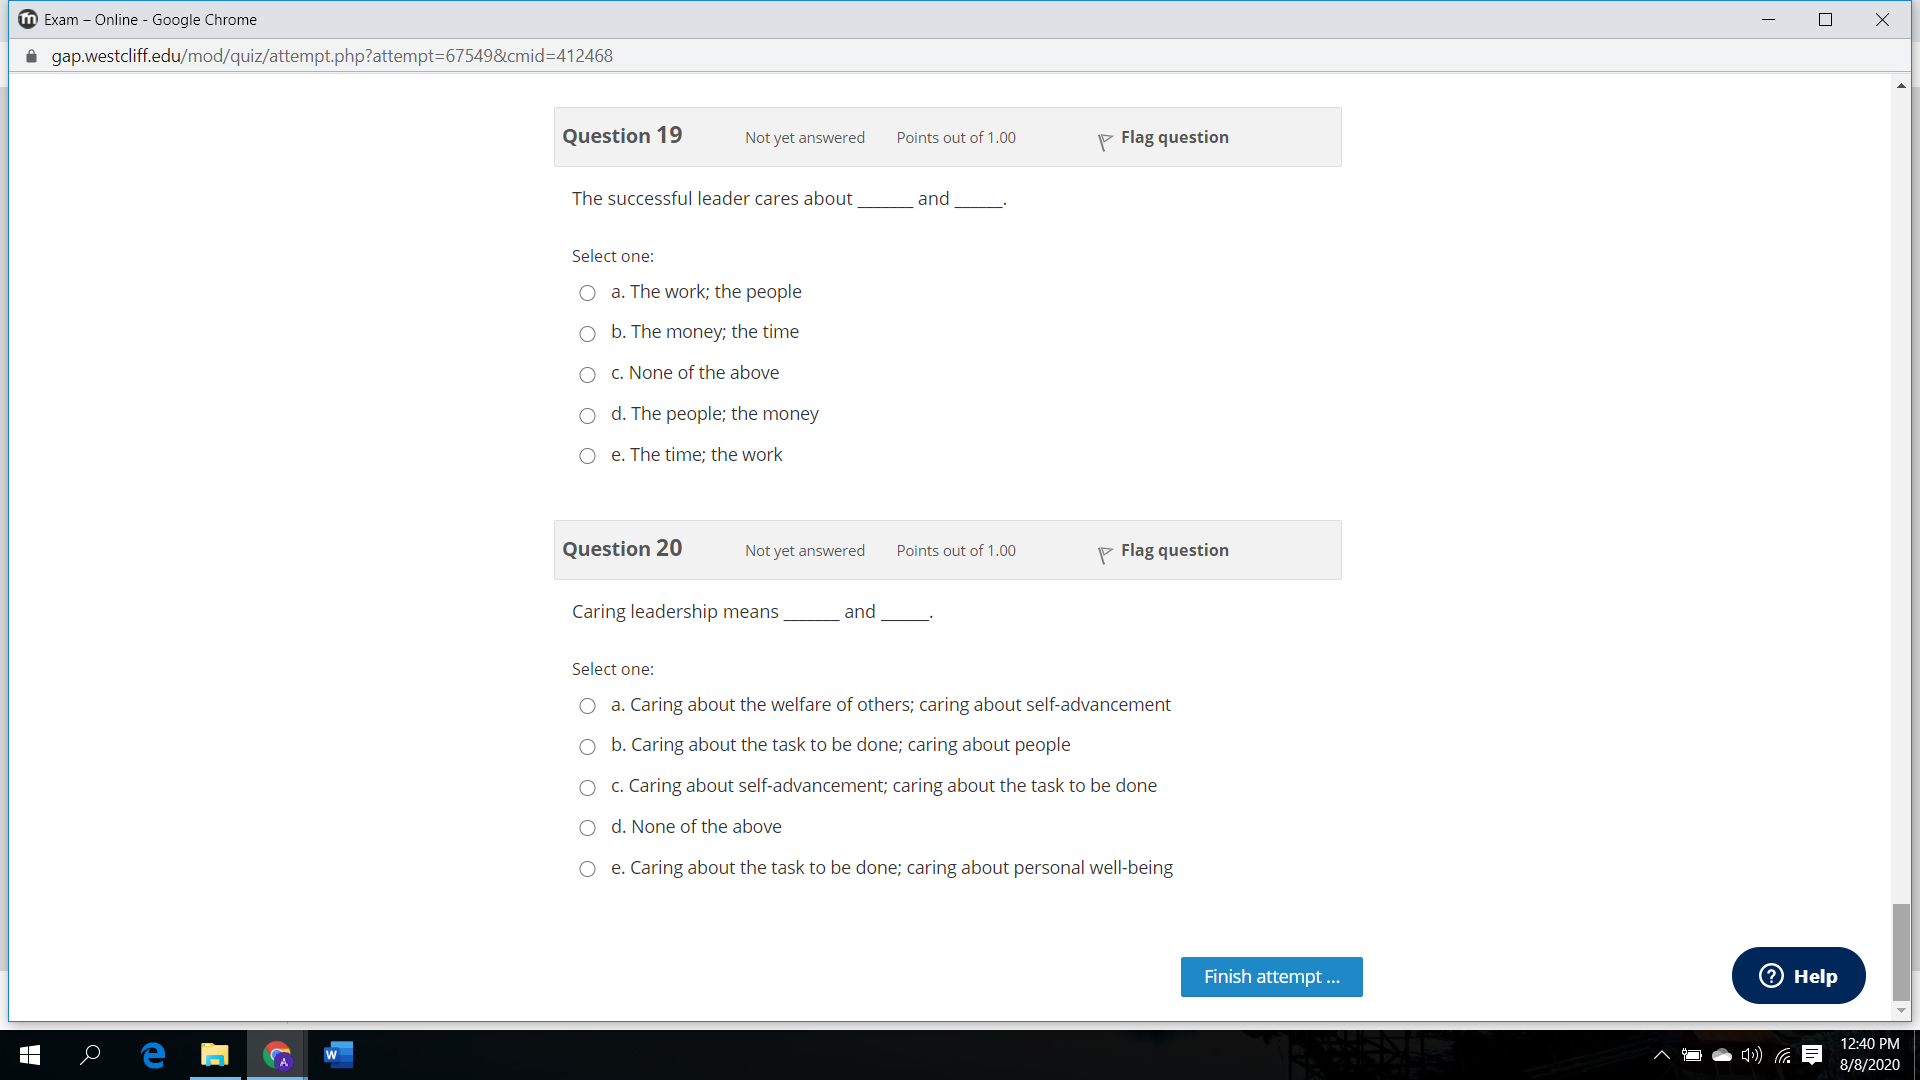Click the Flag question icon for Q19
1920x1080 pixels.
(x=1105, y=138)
